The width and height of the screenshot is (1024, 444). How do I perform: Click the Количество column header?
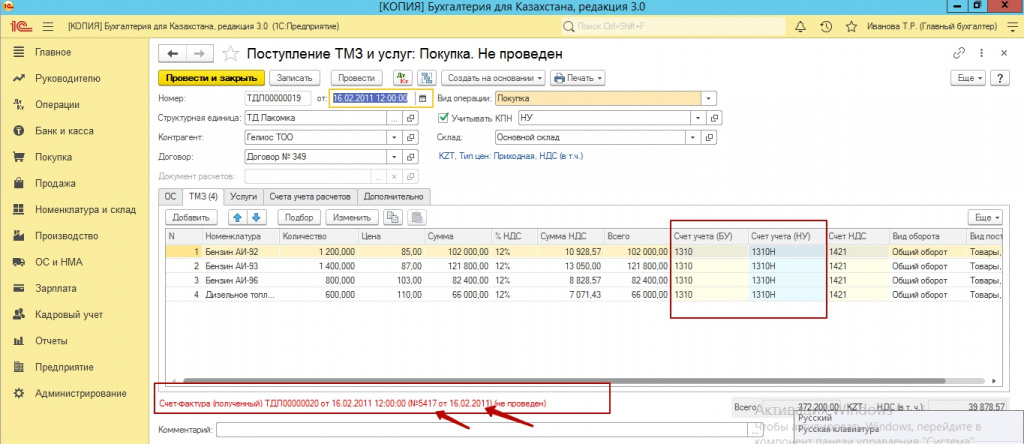319,236
